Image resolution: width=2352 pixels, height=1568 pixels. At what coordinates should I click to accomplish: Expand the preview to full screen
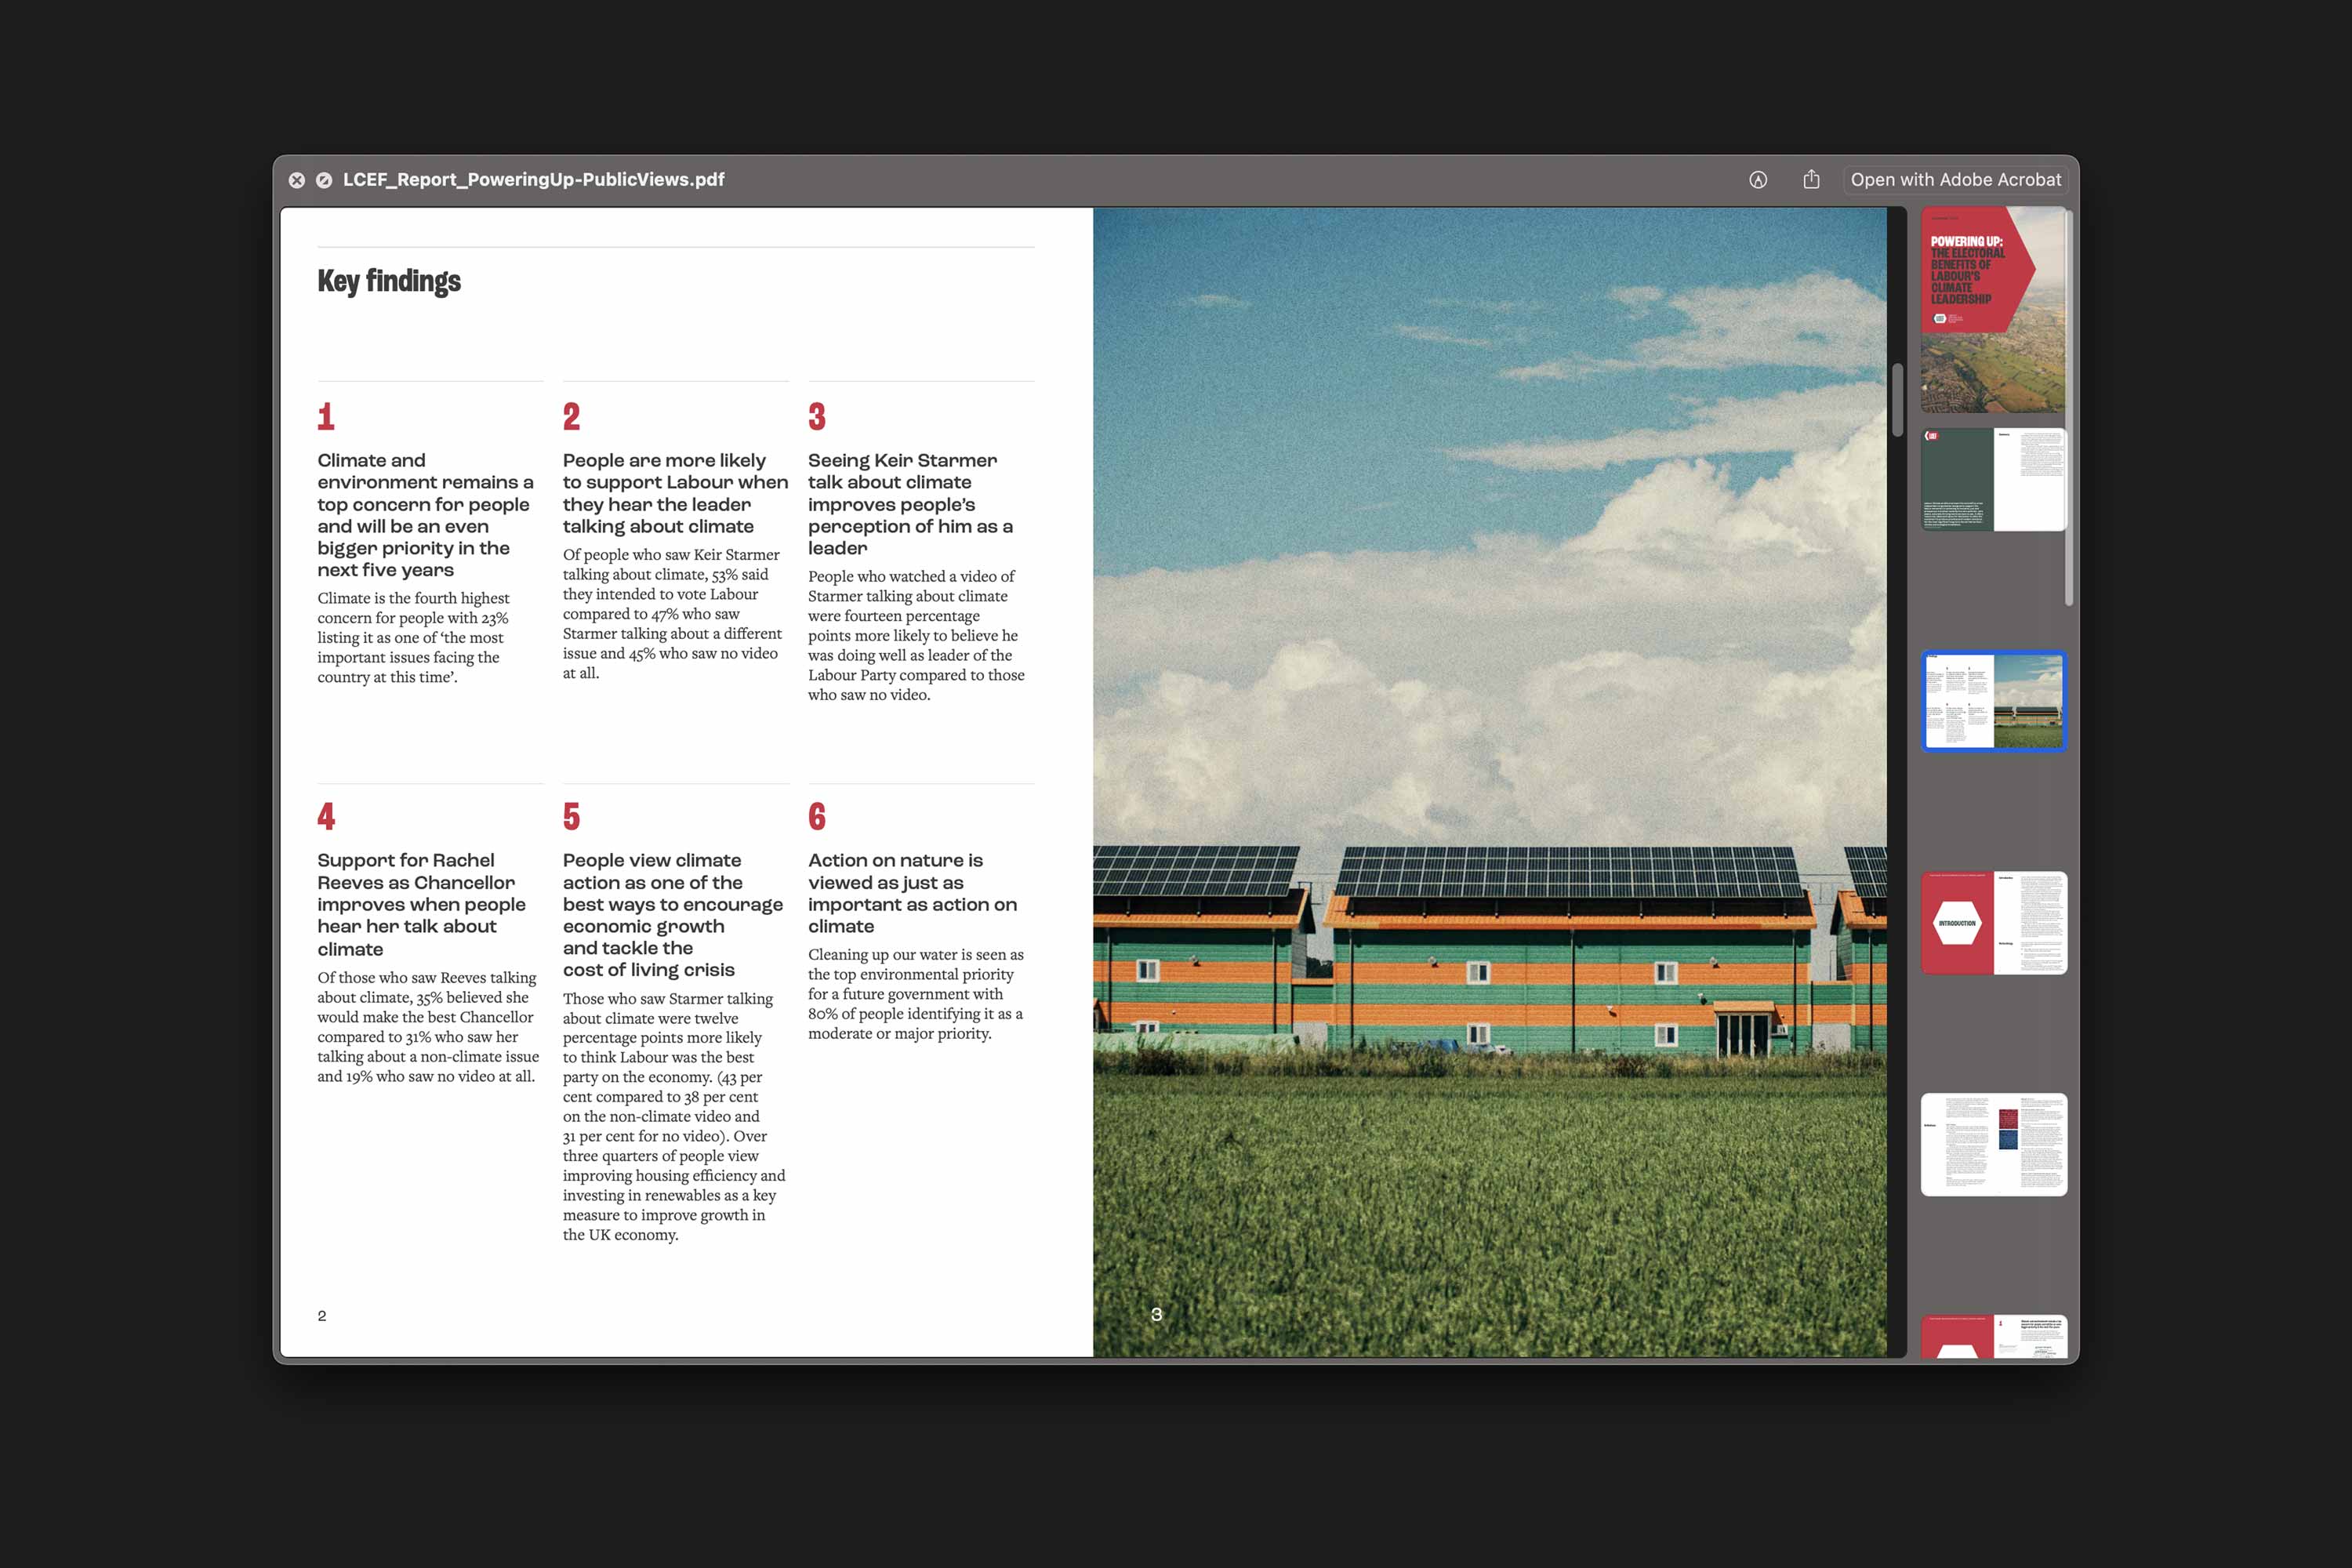tap(324, 180)
